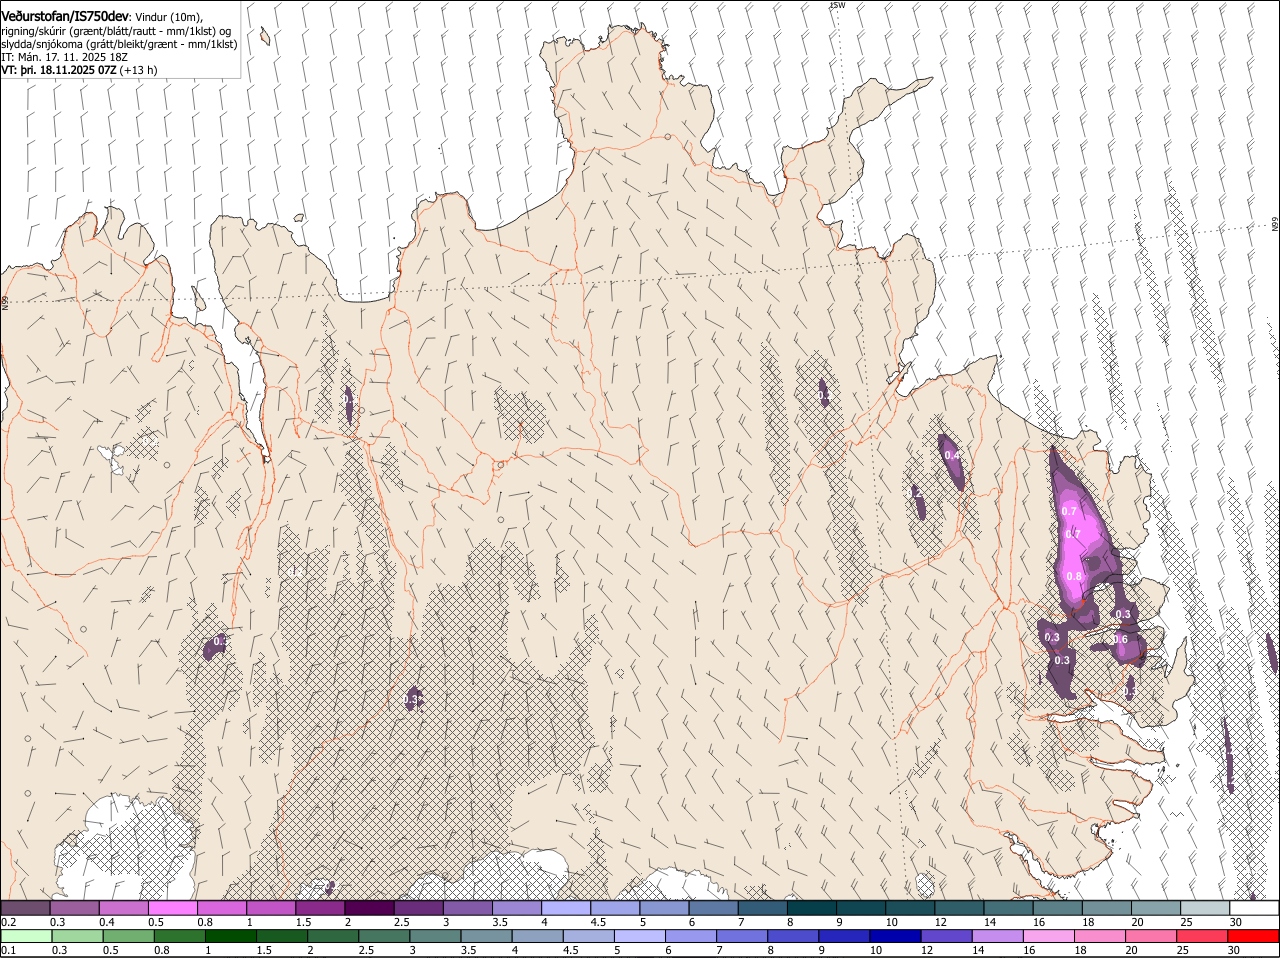Select the lavender snow legend swatch starting at 4
1280x958 pixels.
click(566, 908)
